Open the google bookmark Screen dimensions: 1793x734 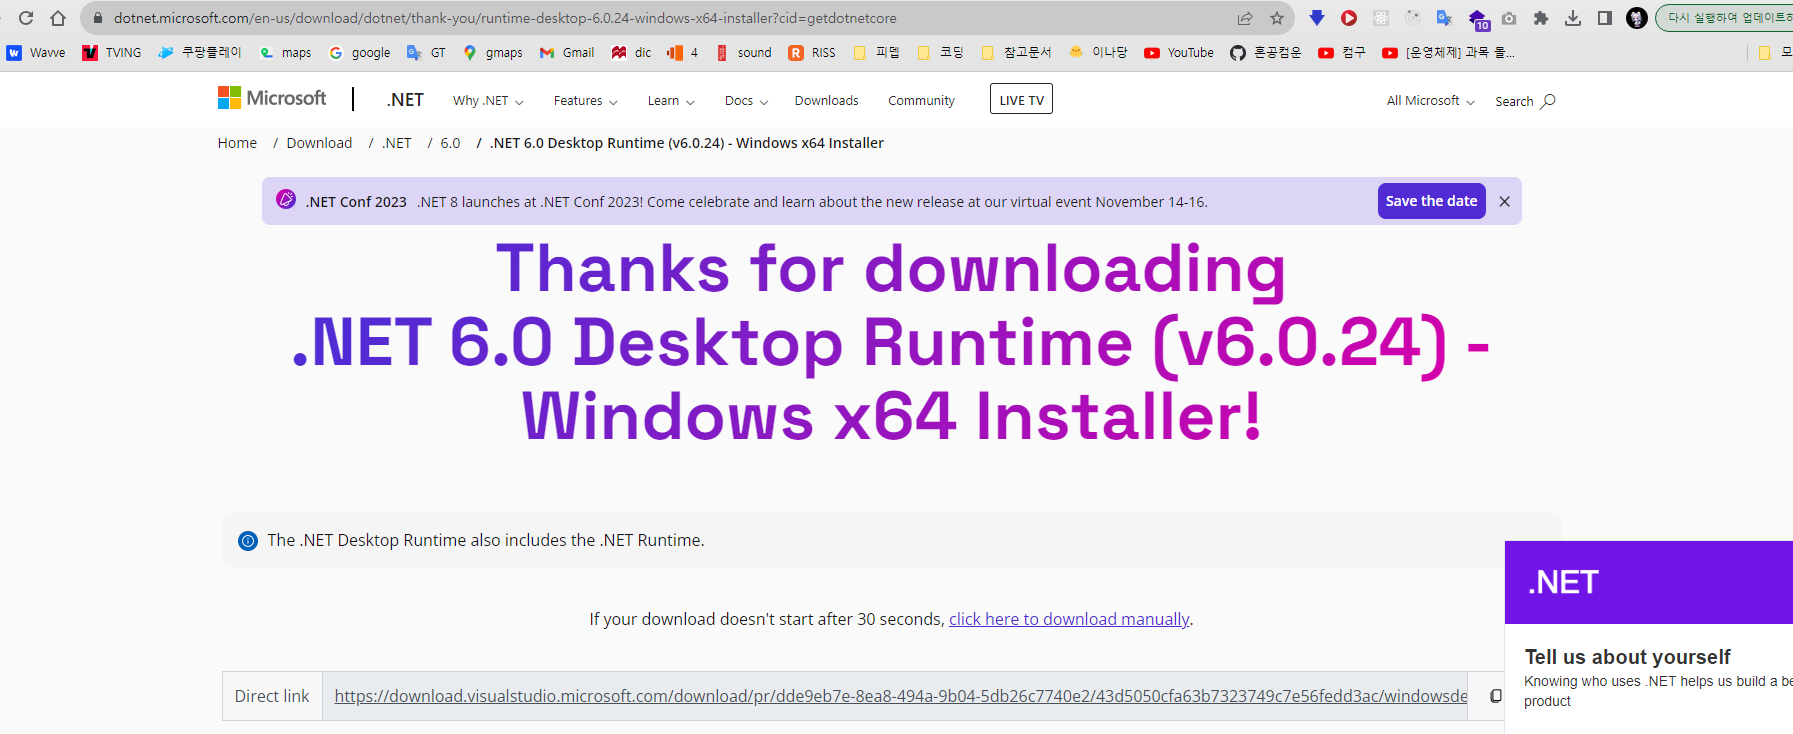tap(360, 53)
